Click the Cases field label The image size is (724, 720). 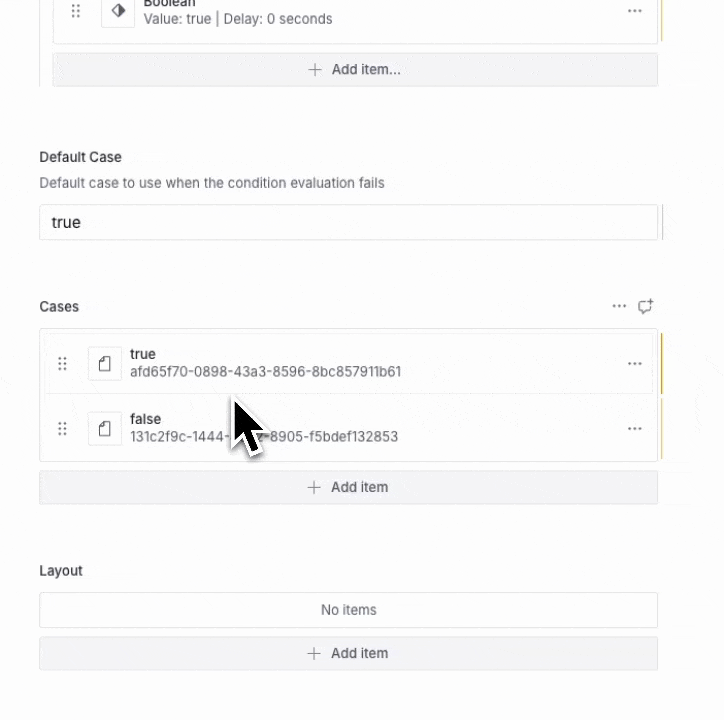pos(59,307)
